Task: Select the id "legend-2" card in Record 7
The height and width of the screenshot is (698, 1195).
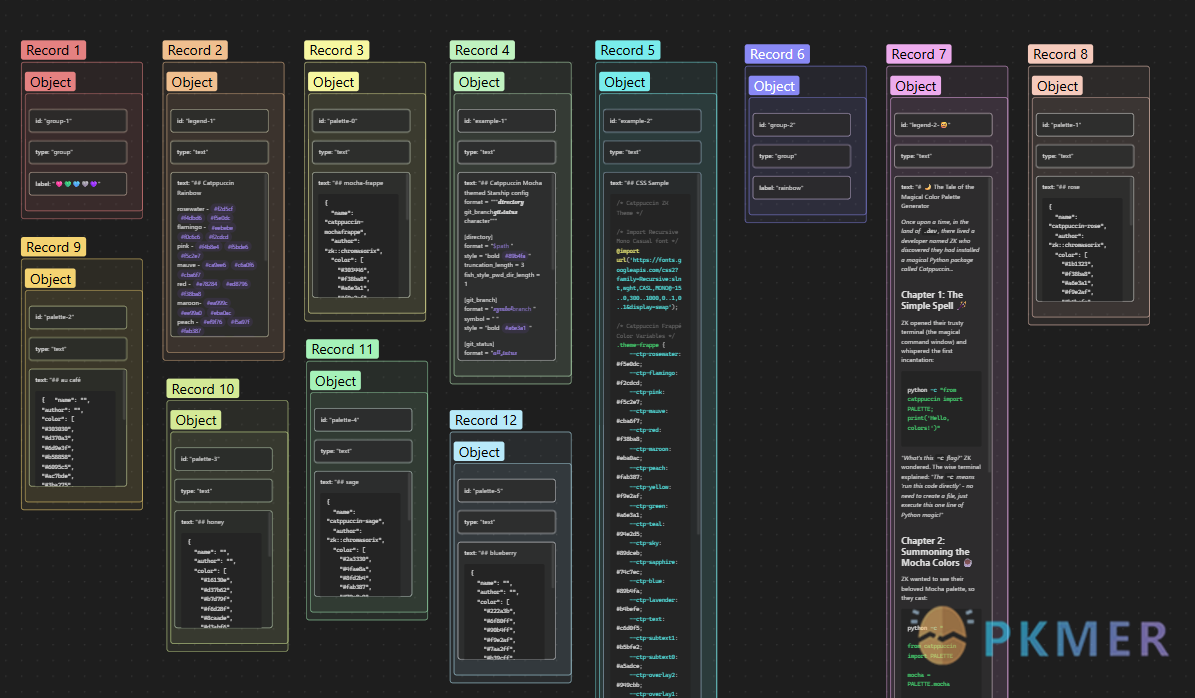Action: coord(944,124)
